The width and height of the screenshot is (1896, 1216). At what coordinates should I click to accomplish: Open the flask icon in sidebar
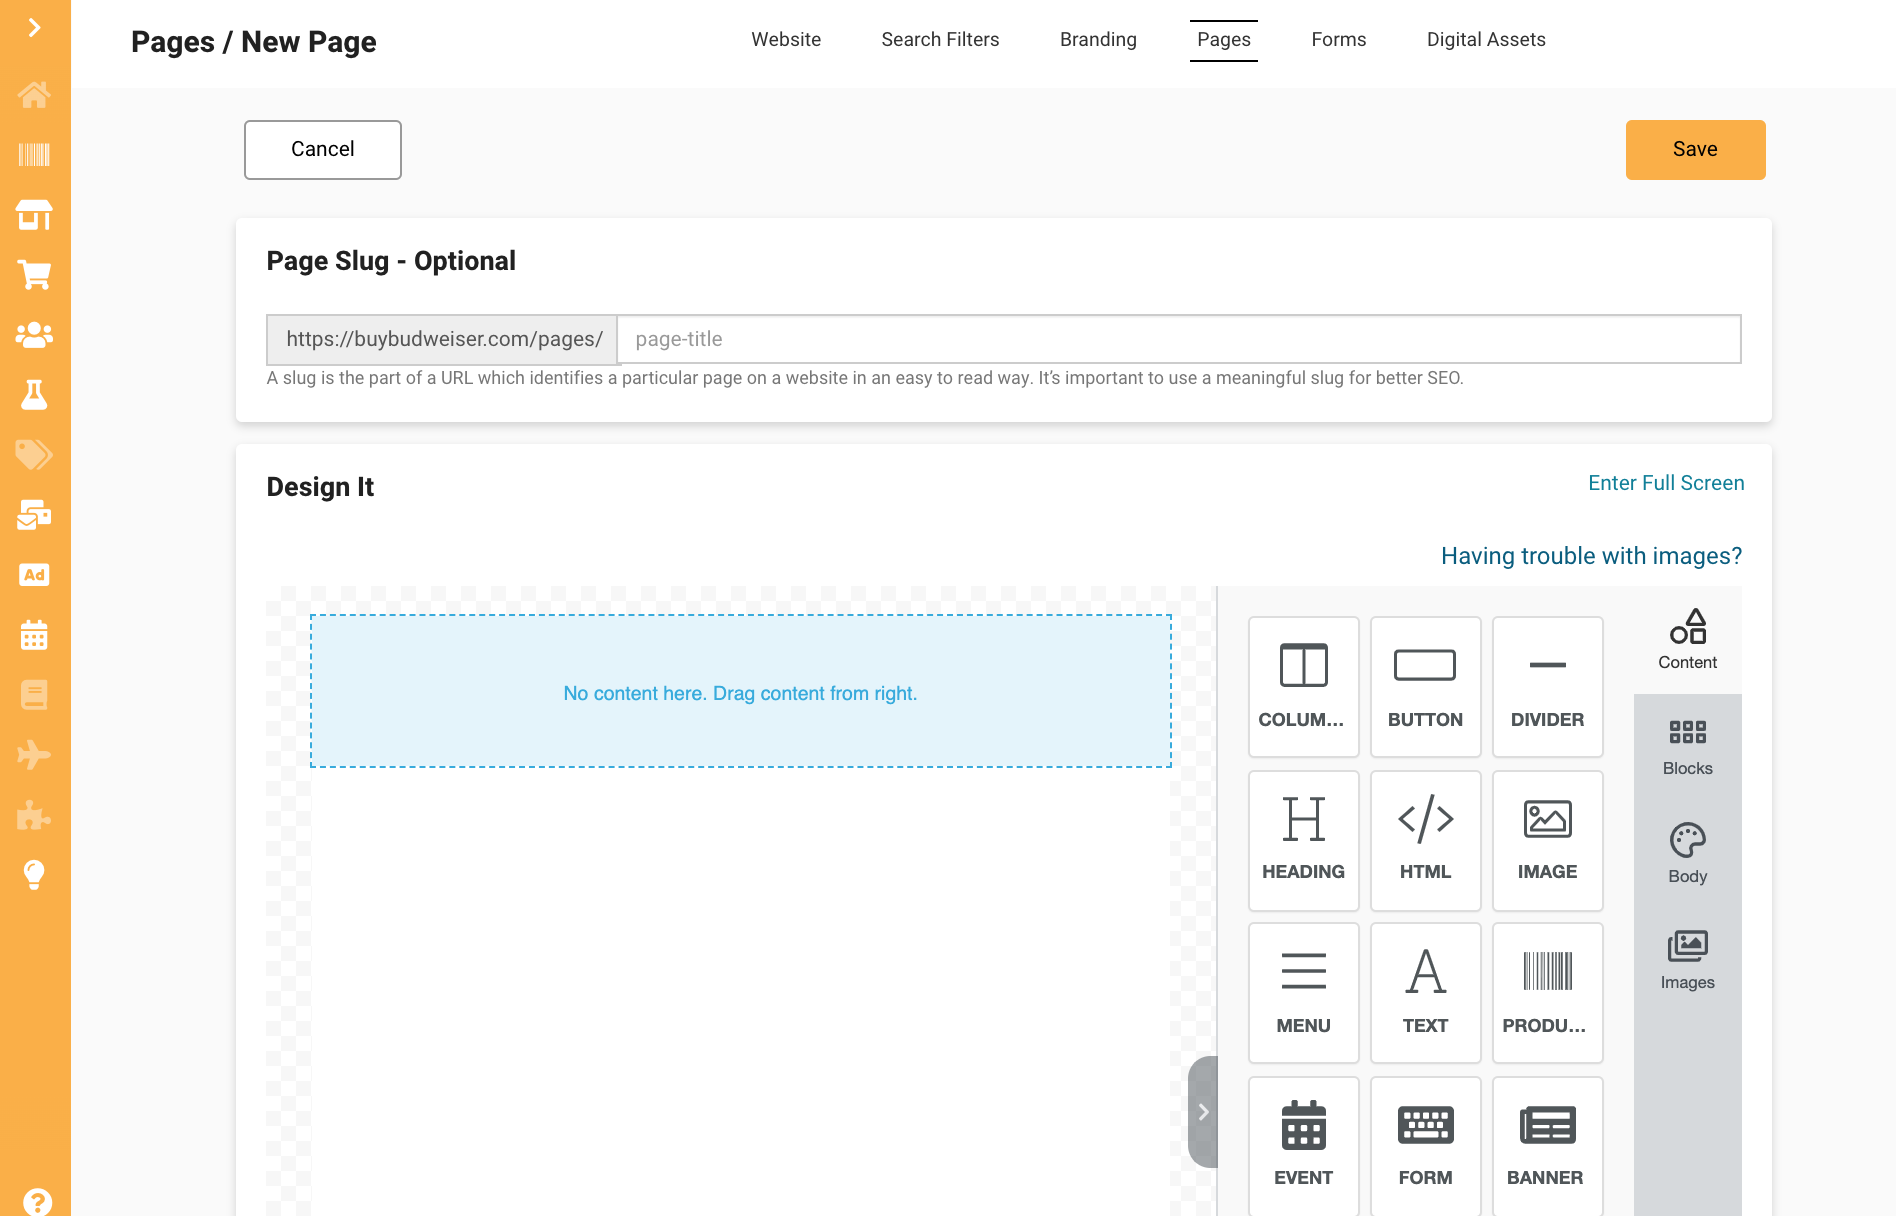point(34,395)
